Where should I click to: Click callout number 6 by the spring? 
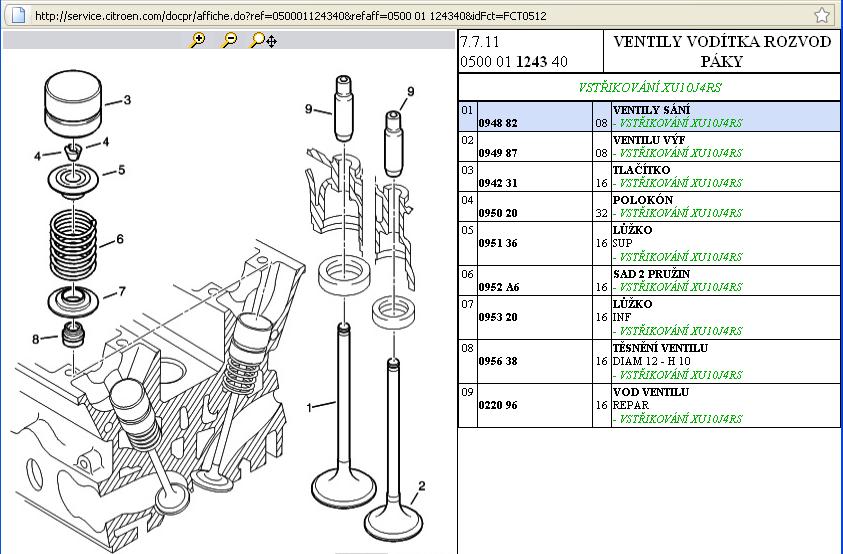tap(119, 239)
